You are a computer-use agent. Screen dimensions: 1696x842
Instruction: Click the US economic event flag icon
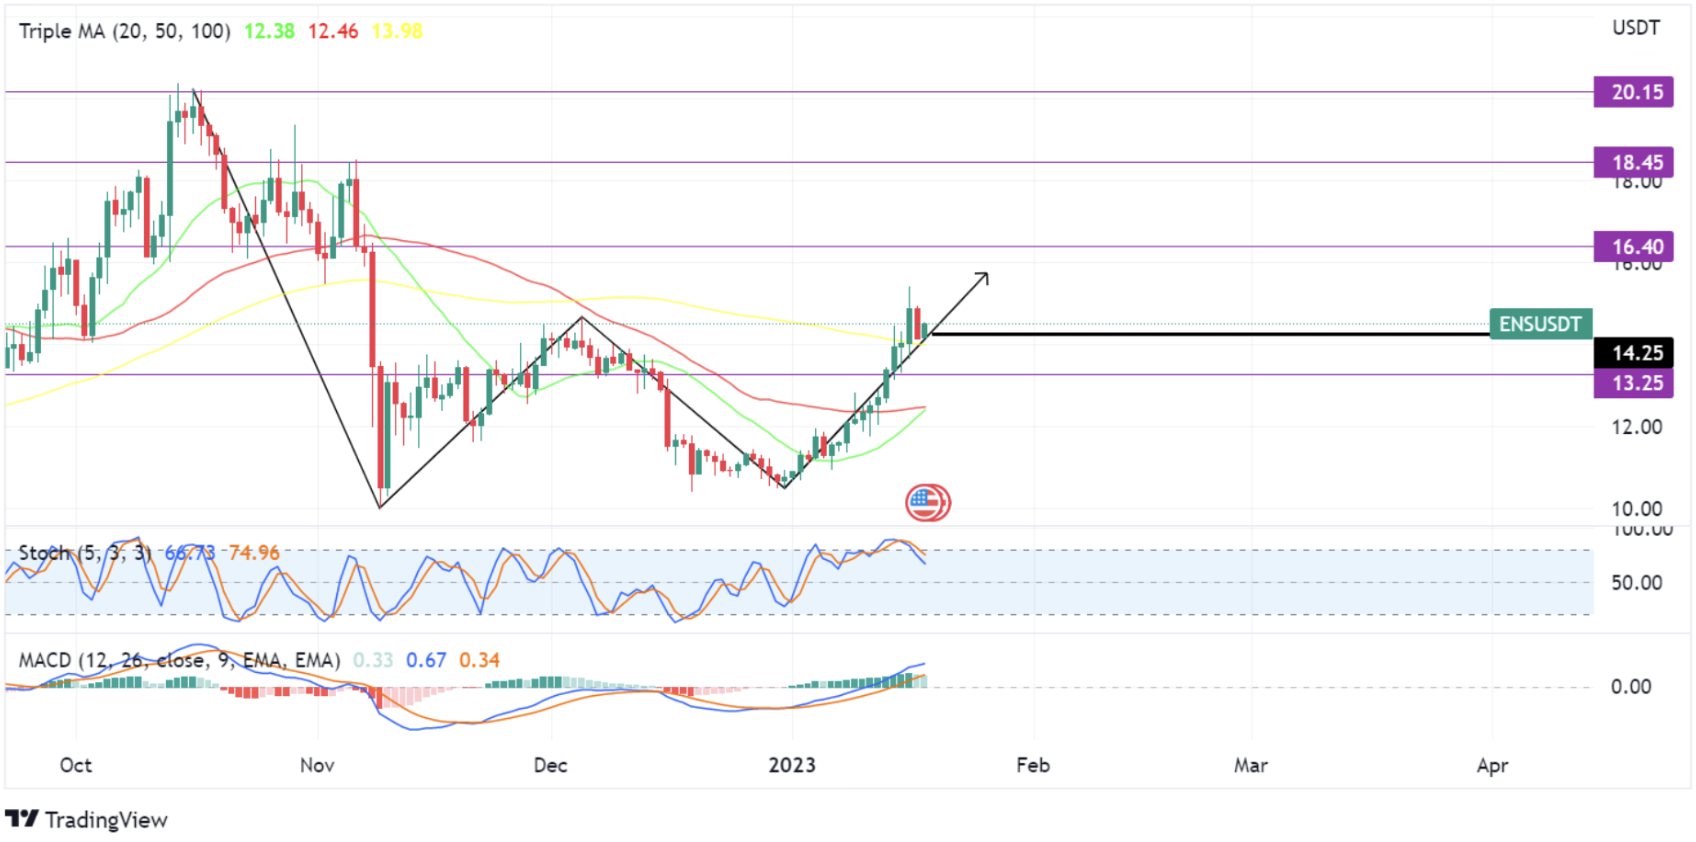point(927,502)
